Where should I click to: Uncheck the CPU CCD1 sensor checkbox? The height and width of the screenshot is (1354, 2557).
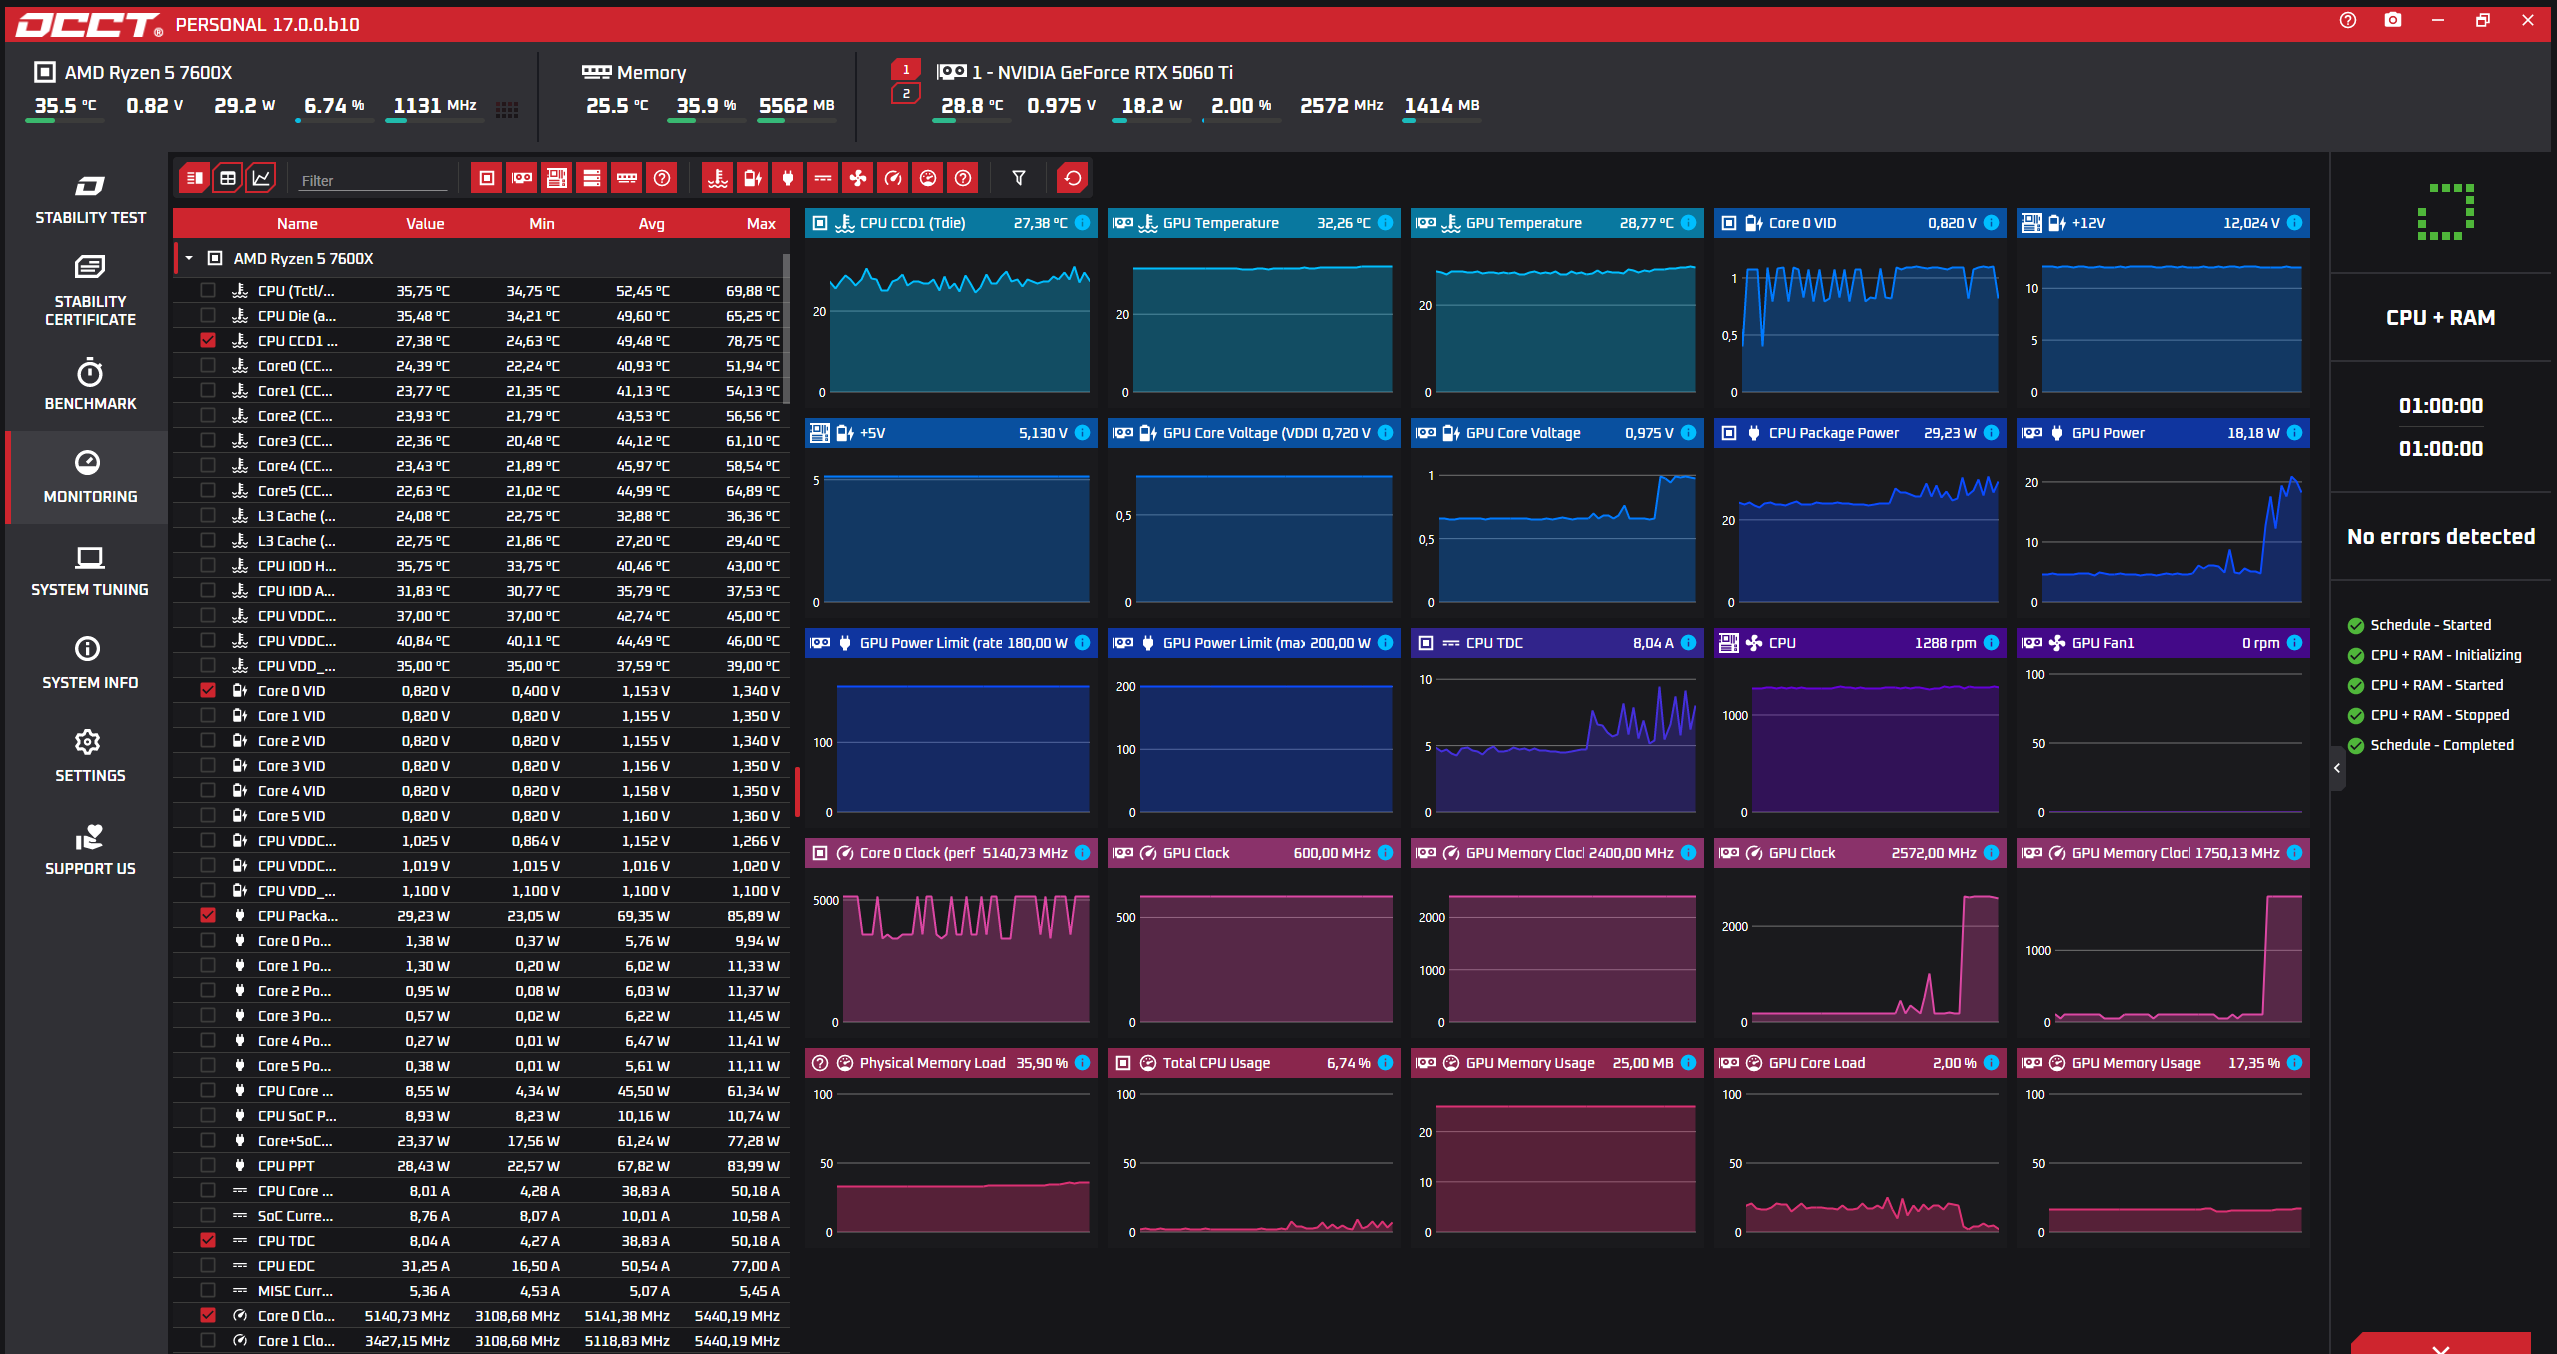(x=208, y=340)
